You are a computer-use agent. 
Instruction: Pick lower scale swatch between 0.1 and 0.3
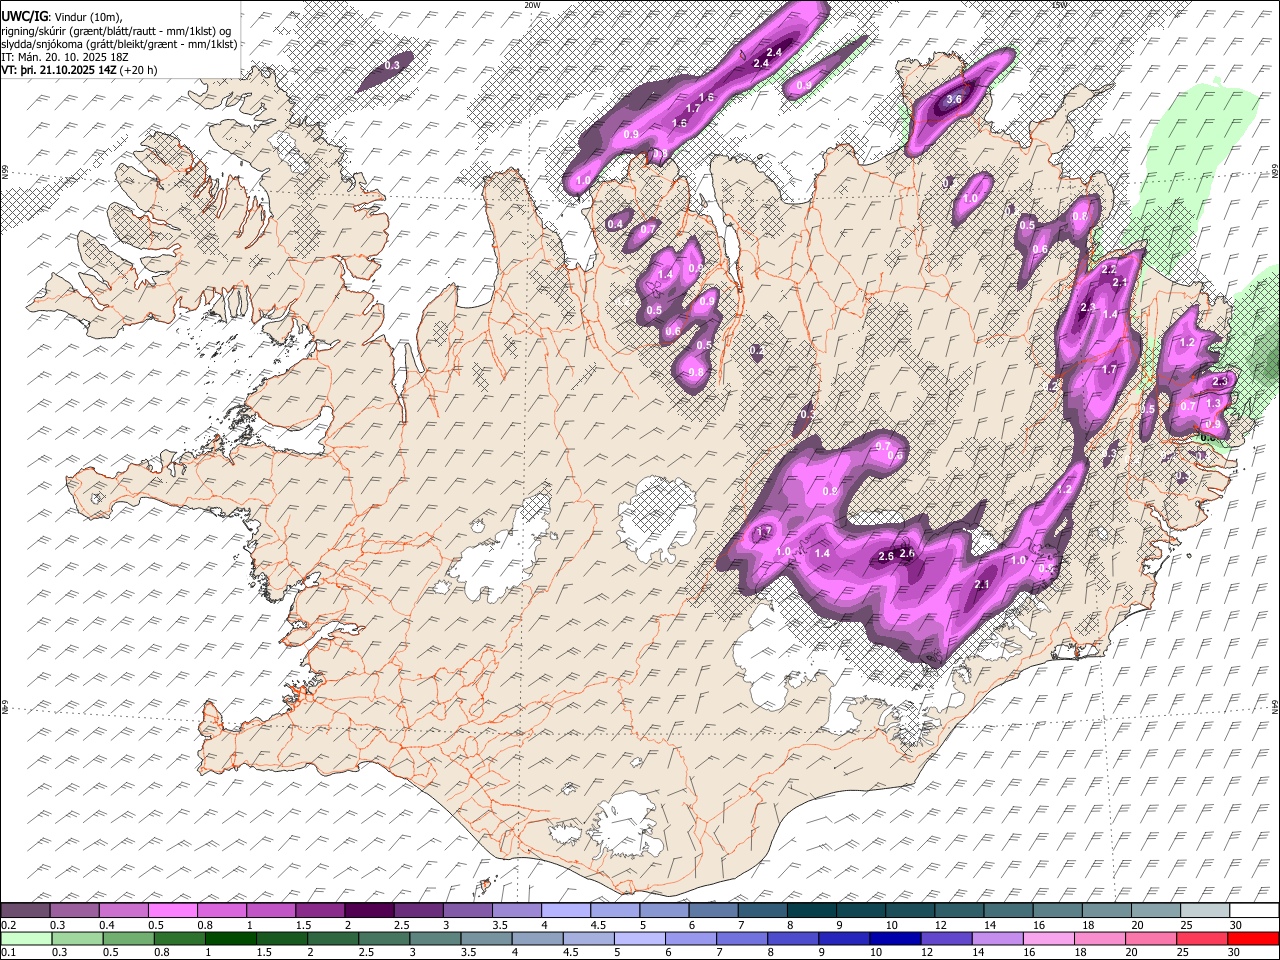tap(25, 938)
